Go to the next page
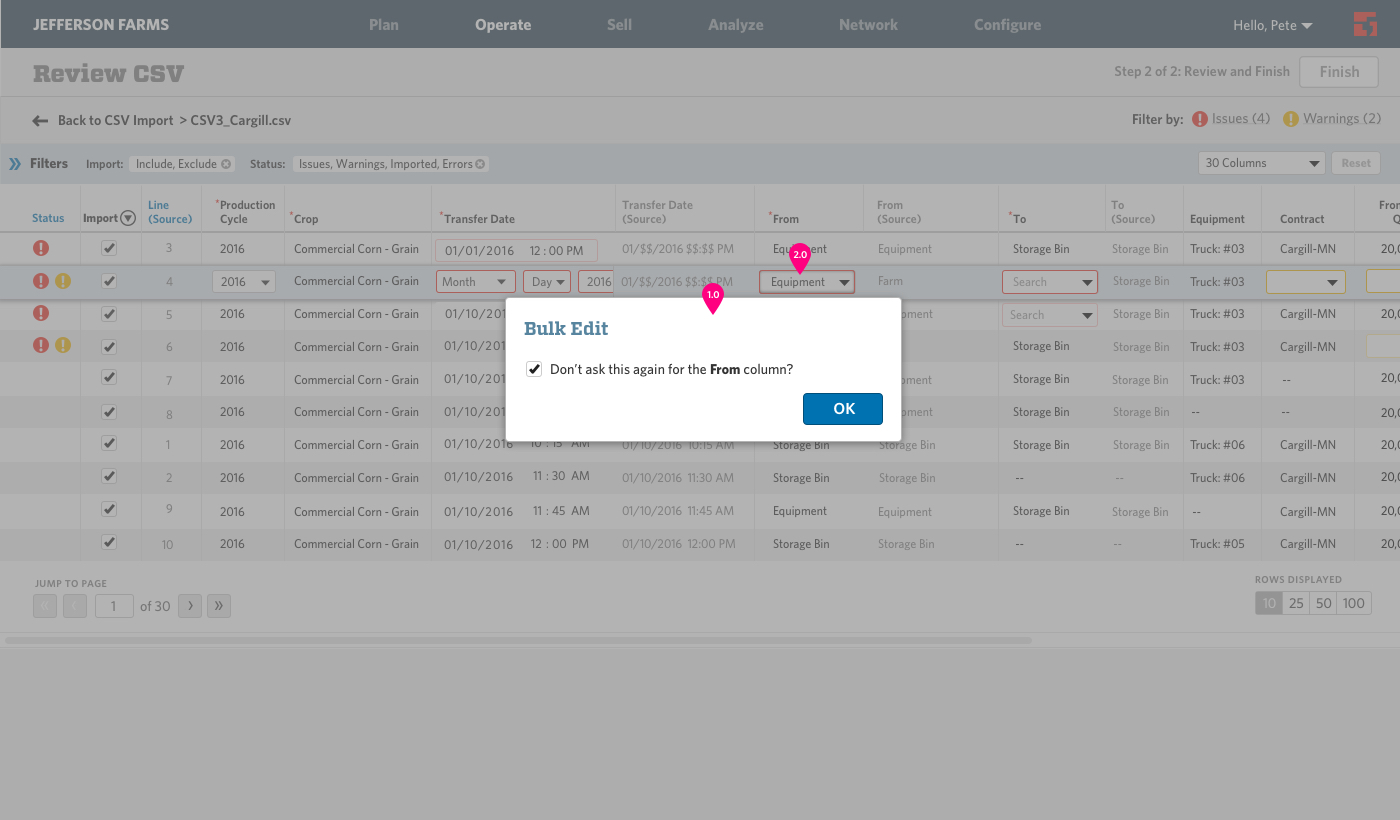The width and height of the screenshot is (1400, 820). [x=190, y=605]
